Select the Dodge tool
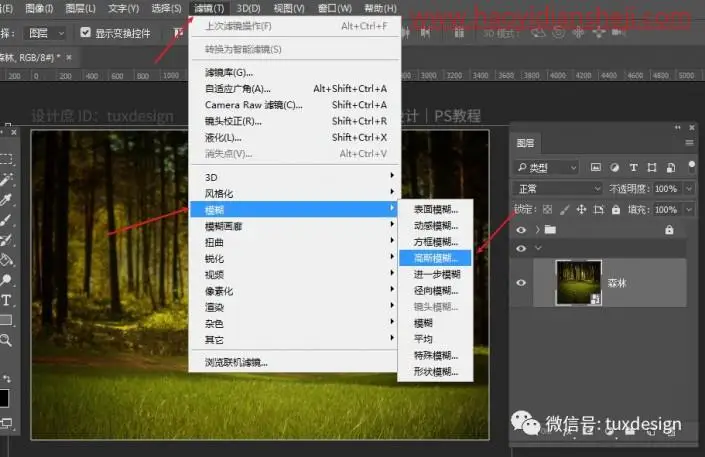This screenshot has height=457, width=705. point(6,280)
